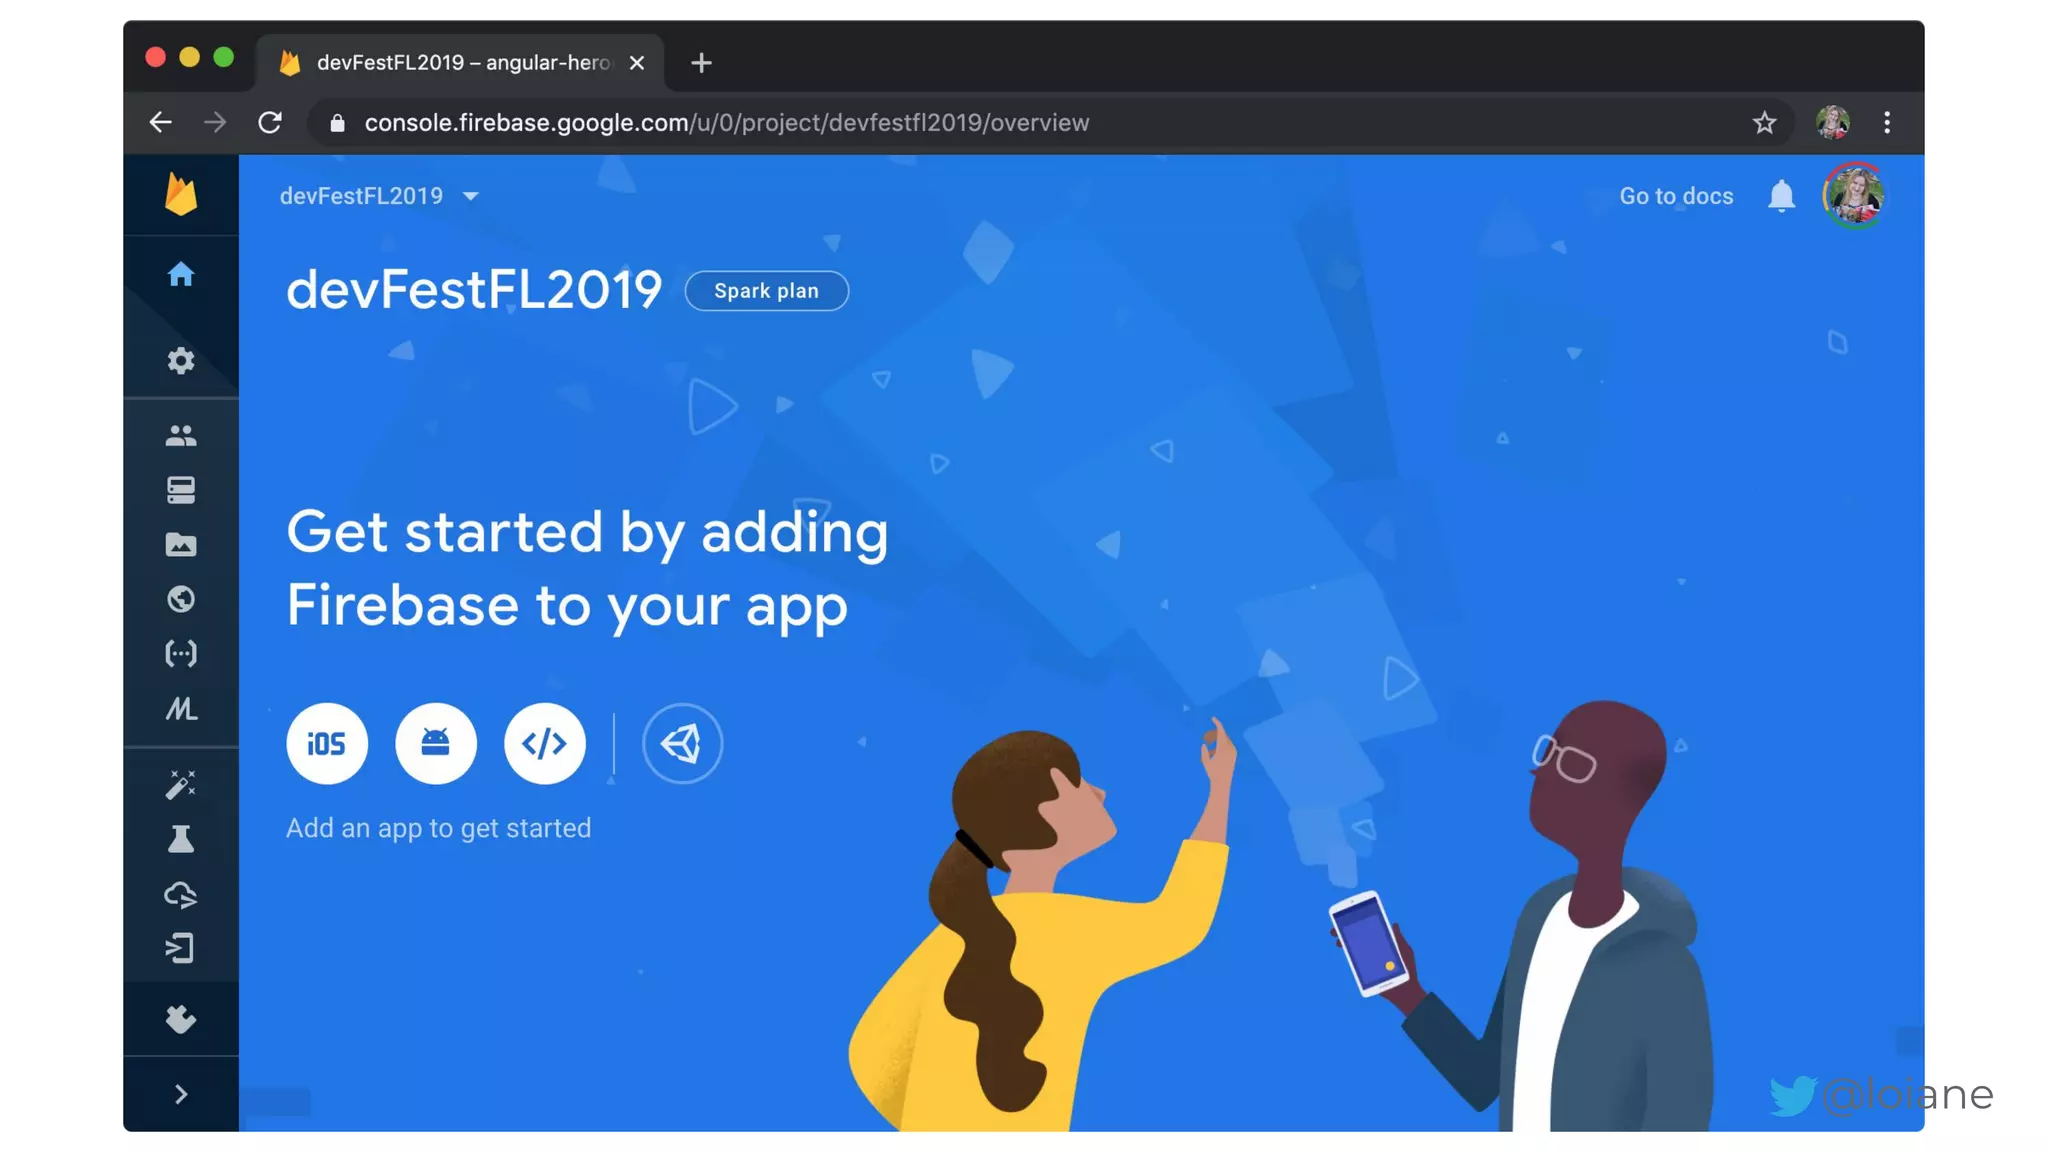Open the Project Overview home icon

[x=180, y=274]
